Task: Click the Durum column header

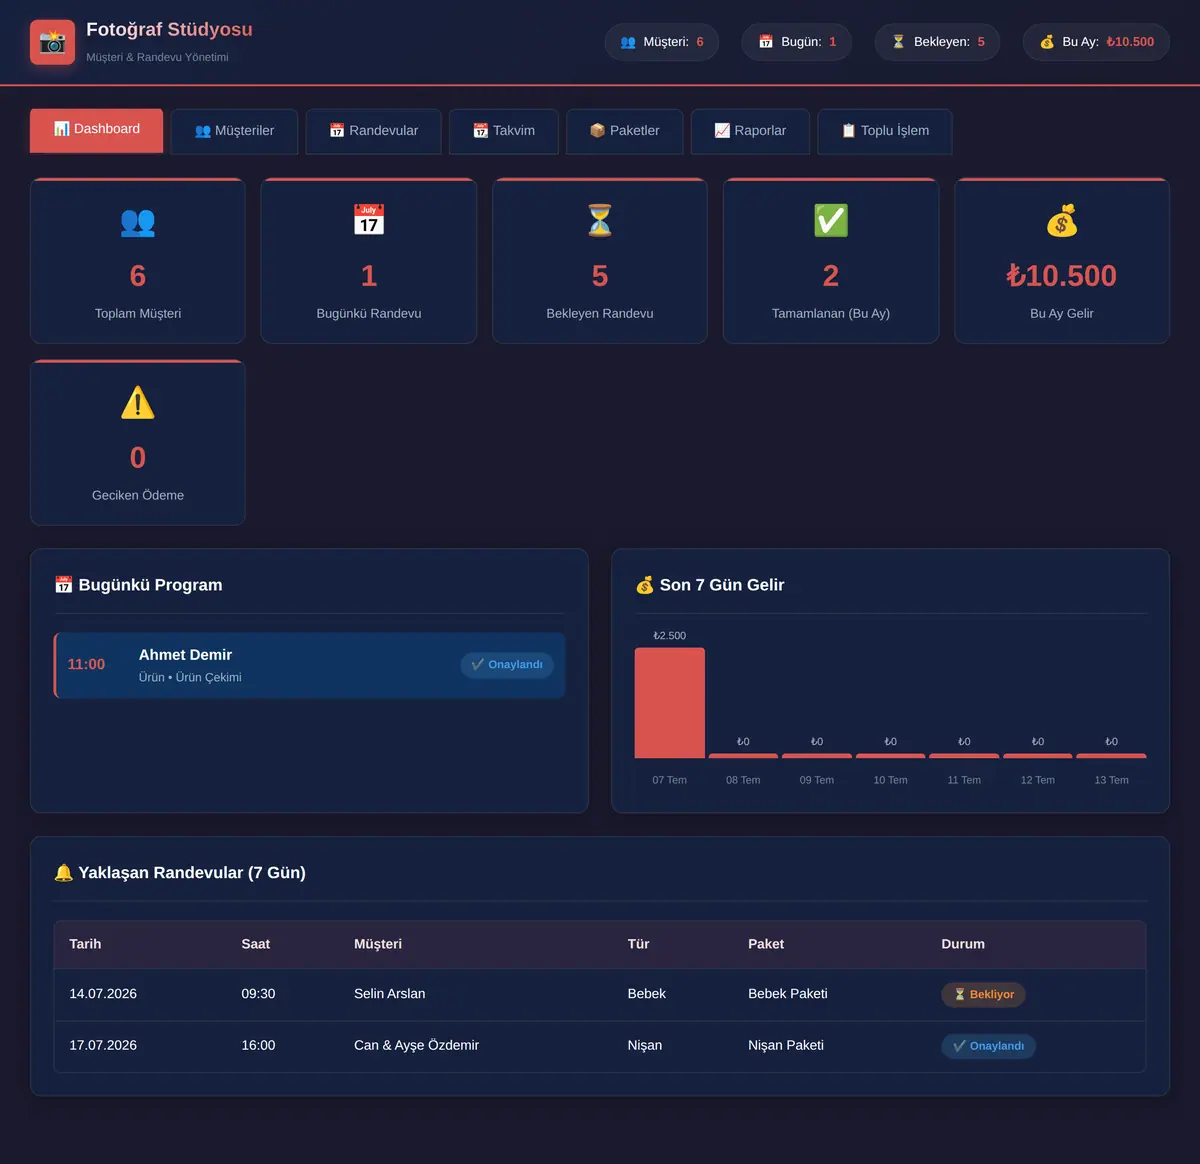Action: pos(963,944)
